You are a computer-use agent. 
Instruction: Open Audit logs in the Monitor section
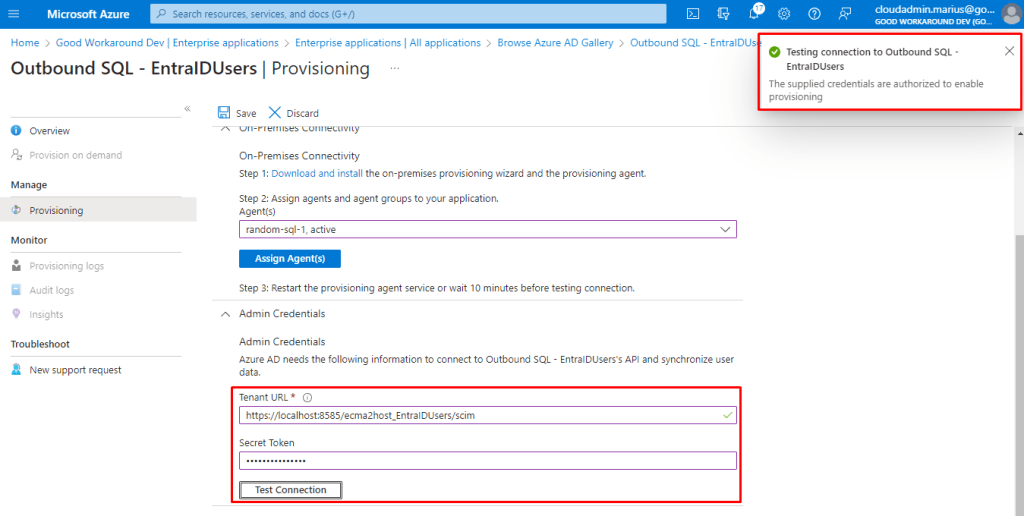pos(51,290)
